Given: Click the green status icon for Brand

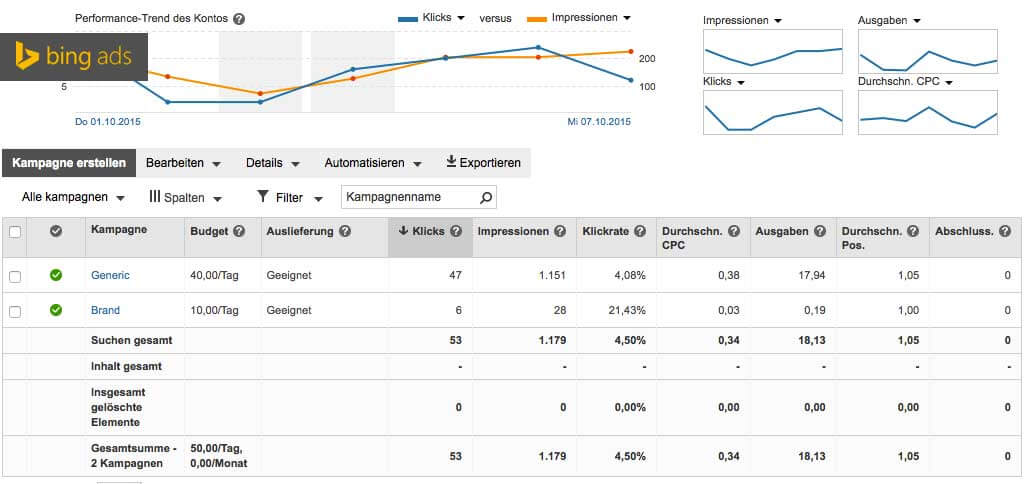Looking at the screenshot, I should tap(56, 310).
